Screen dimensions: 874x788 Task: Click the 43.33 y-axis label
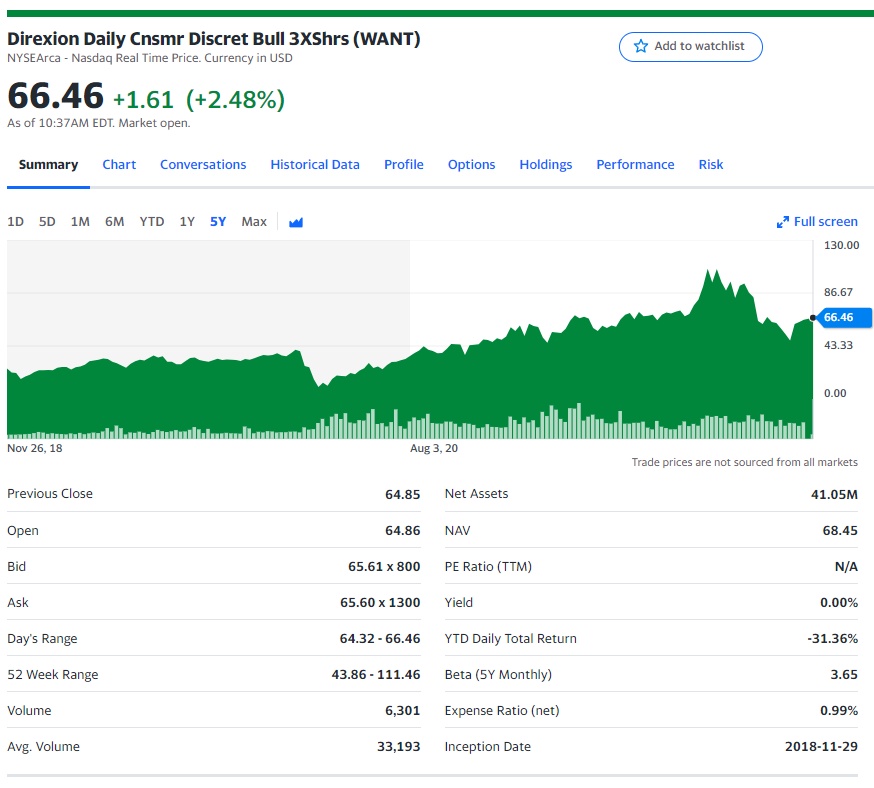(x=838, y=346)
